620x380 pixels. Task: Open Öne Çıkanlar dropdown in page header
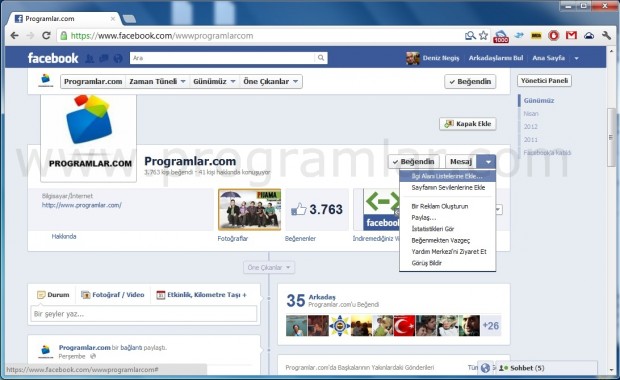point(270,81)
